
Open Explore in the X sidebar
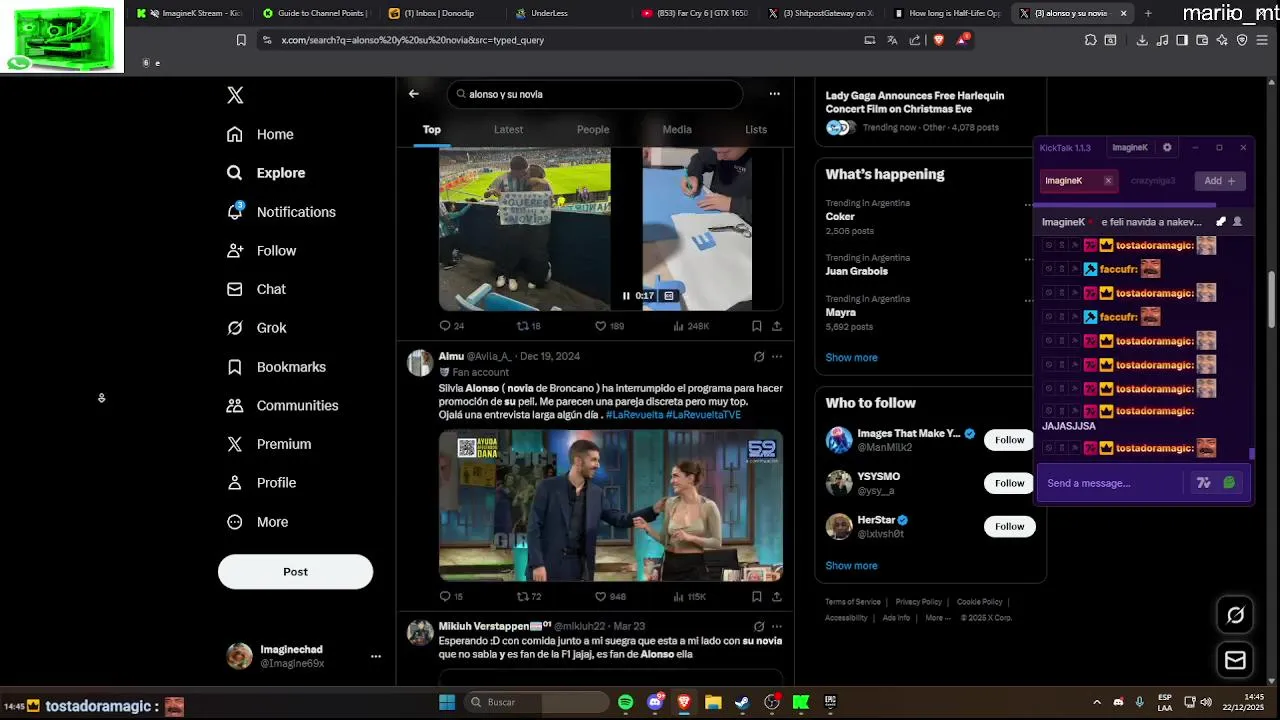pos(266,173)
